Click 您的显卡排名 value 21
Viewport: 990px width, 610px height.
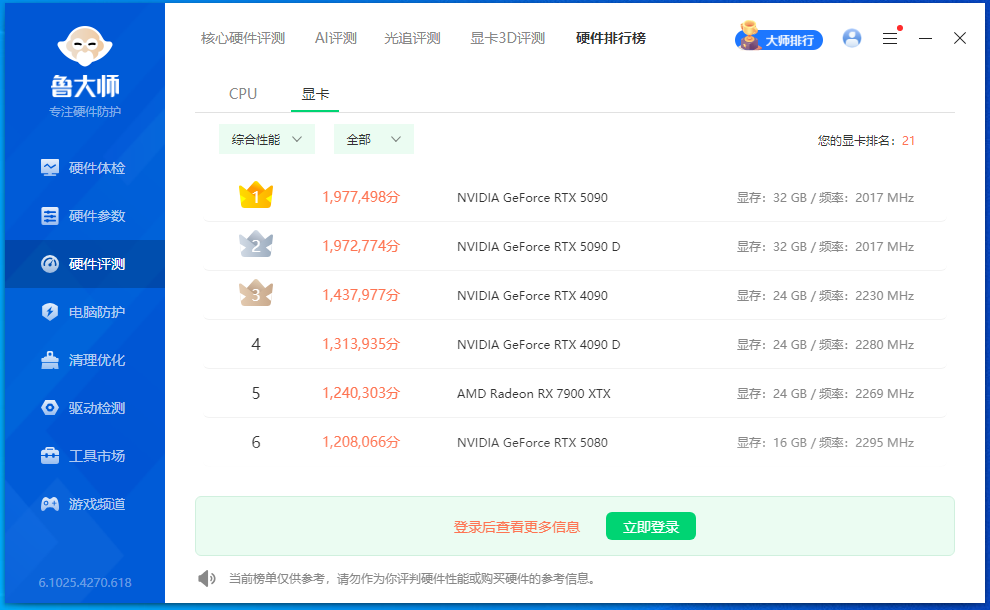point(908,141)
